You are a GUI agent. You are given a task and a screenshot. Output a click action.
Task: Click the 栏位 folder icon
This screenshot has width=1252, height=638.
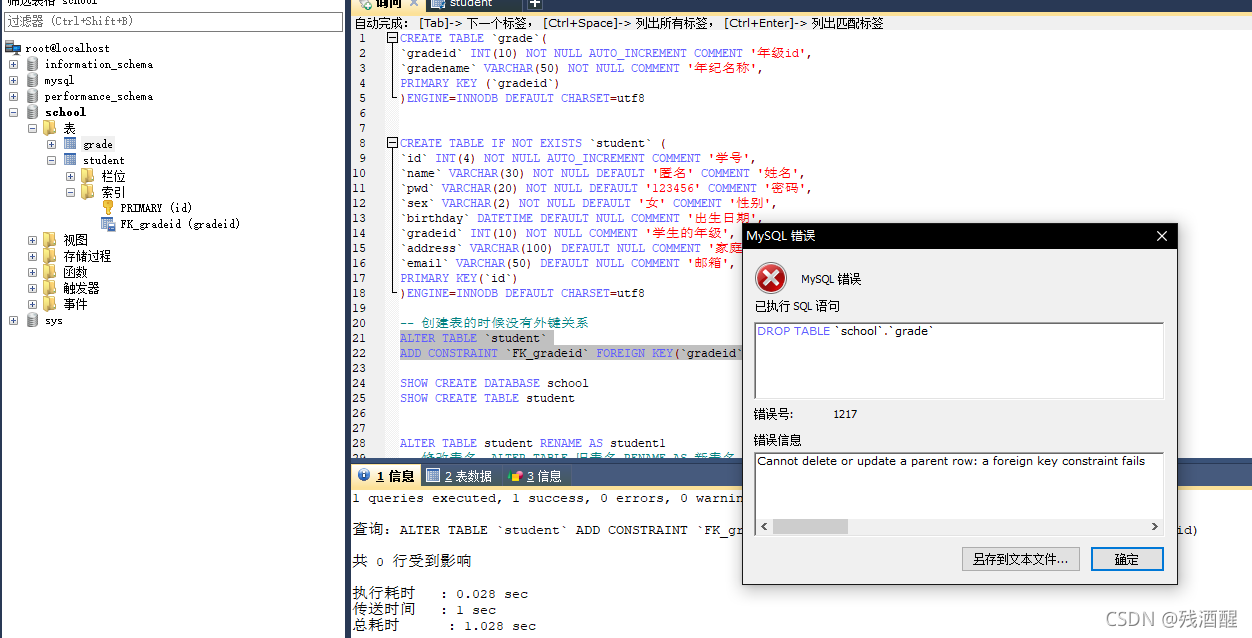(89, 176)
